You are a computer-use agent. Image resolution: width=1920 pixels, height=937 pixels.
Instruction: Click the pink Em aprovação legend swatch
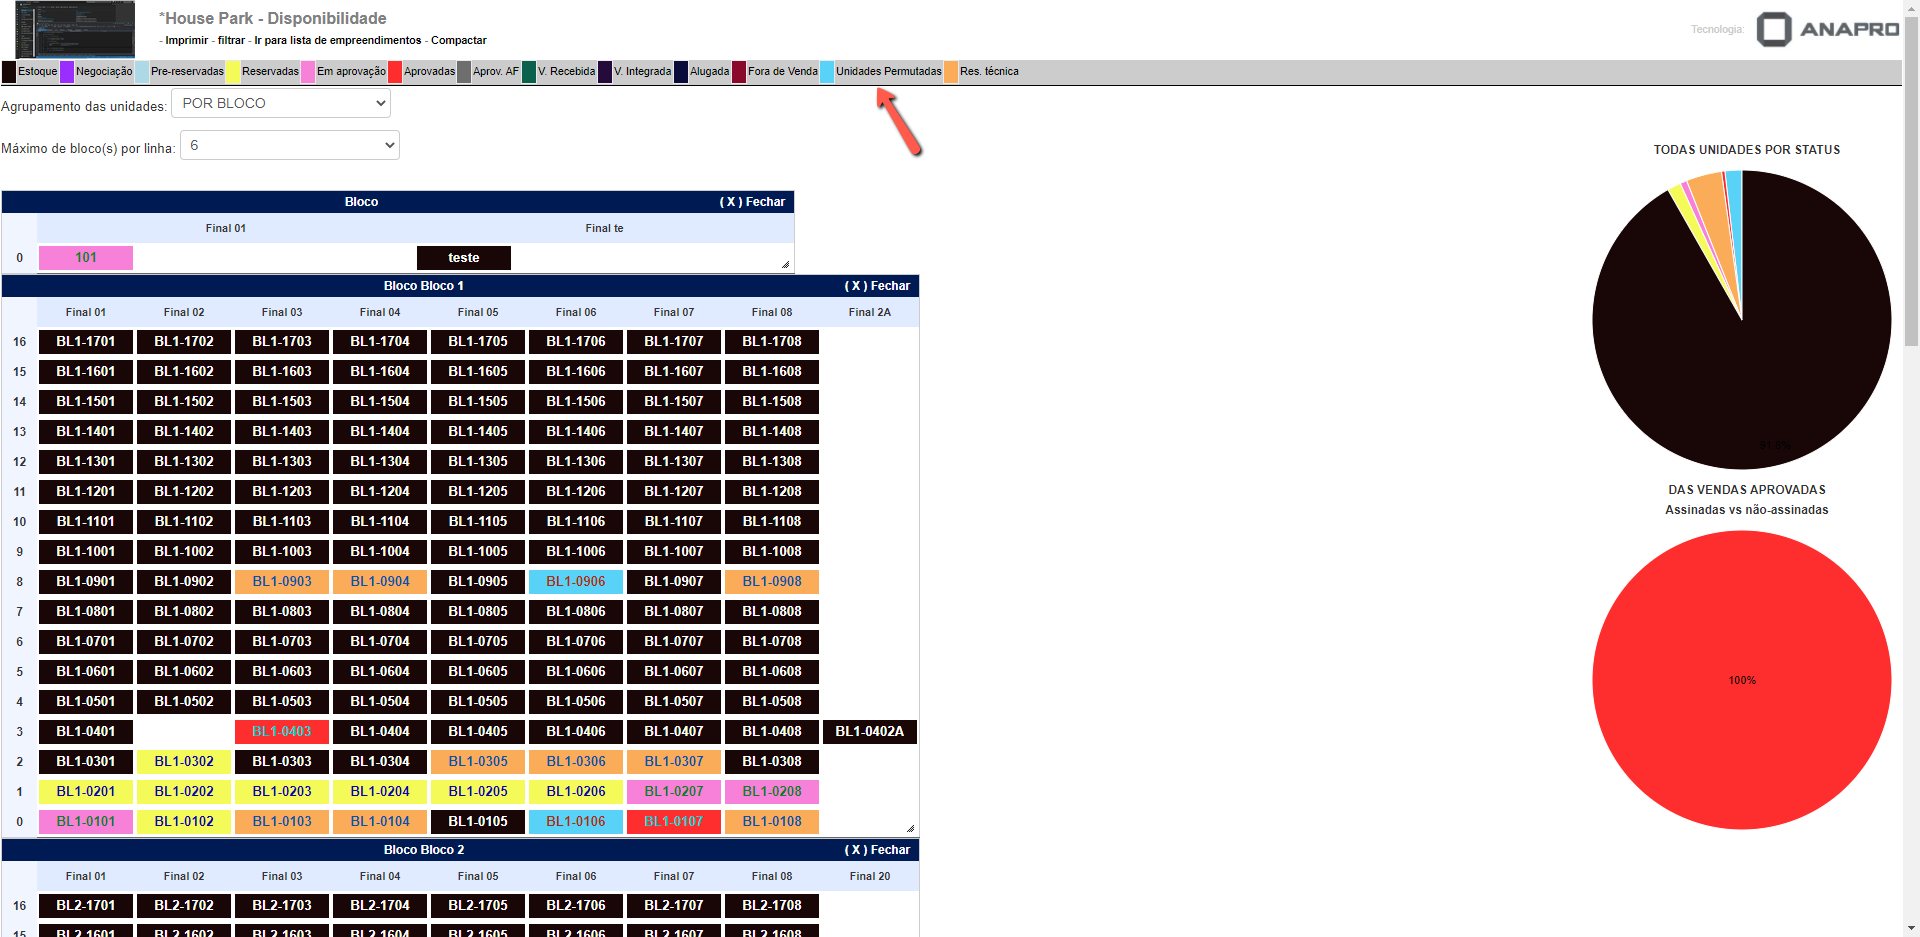tap(308, 72)
